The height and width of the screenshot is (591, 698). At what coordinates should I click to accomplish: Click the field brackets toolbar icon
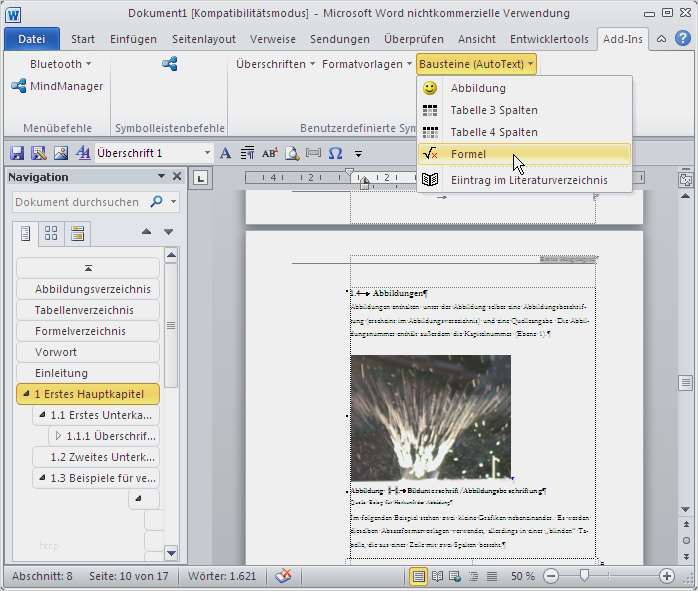pos(313,153)
